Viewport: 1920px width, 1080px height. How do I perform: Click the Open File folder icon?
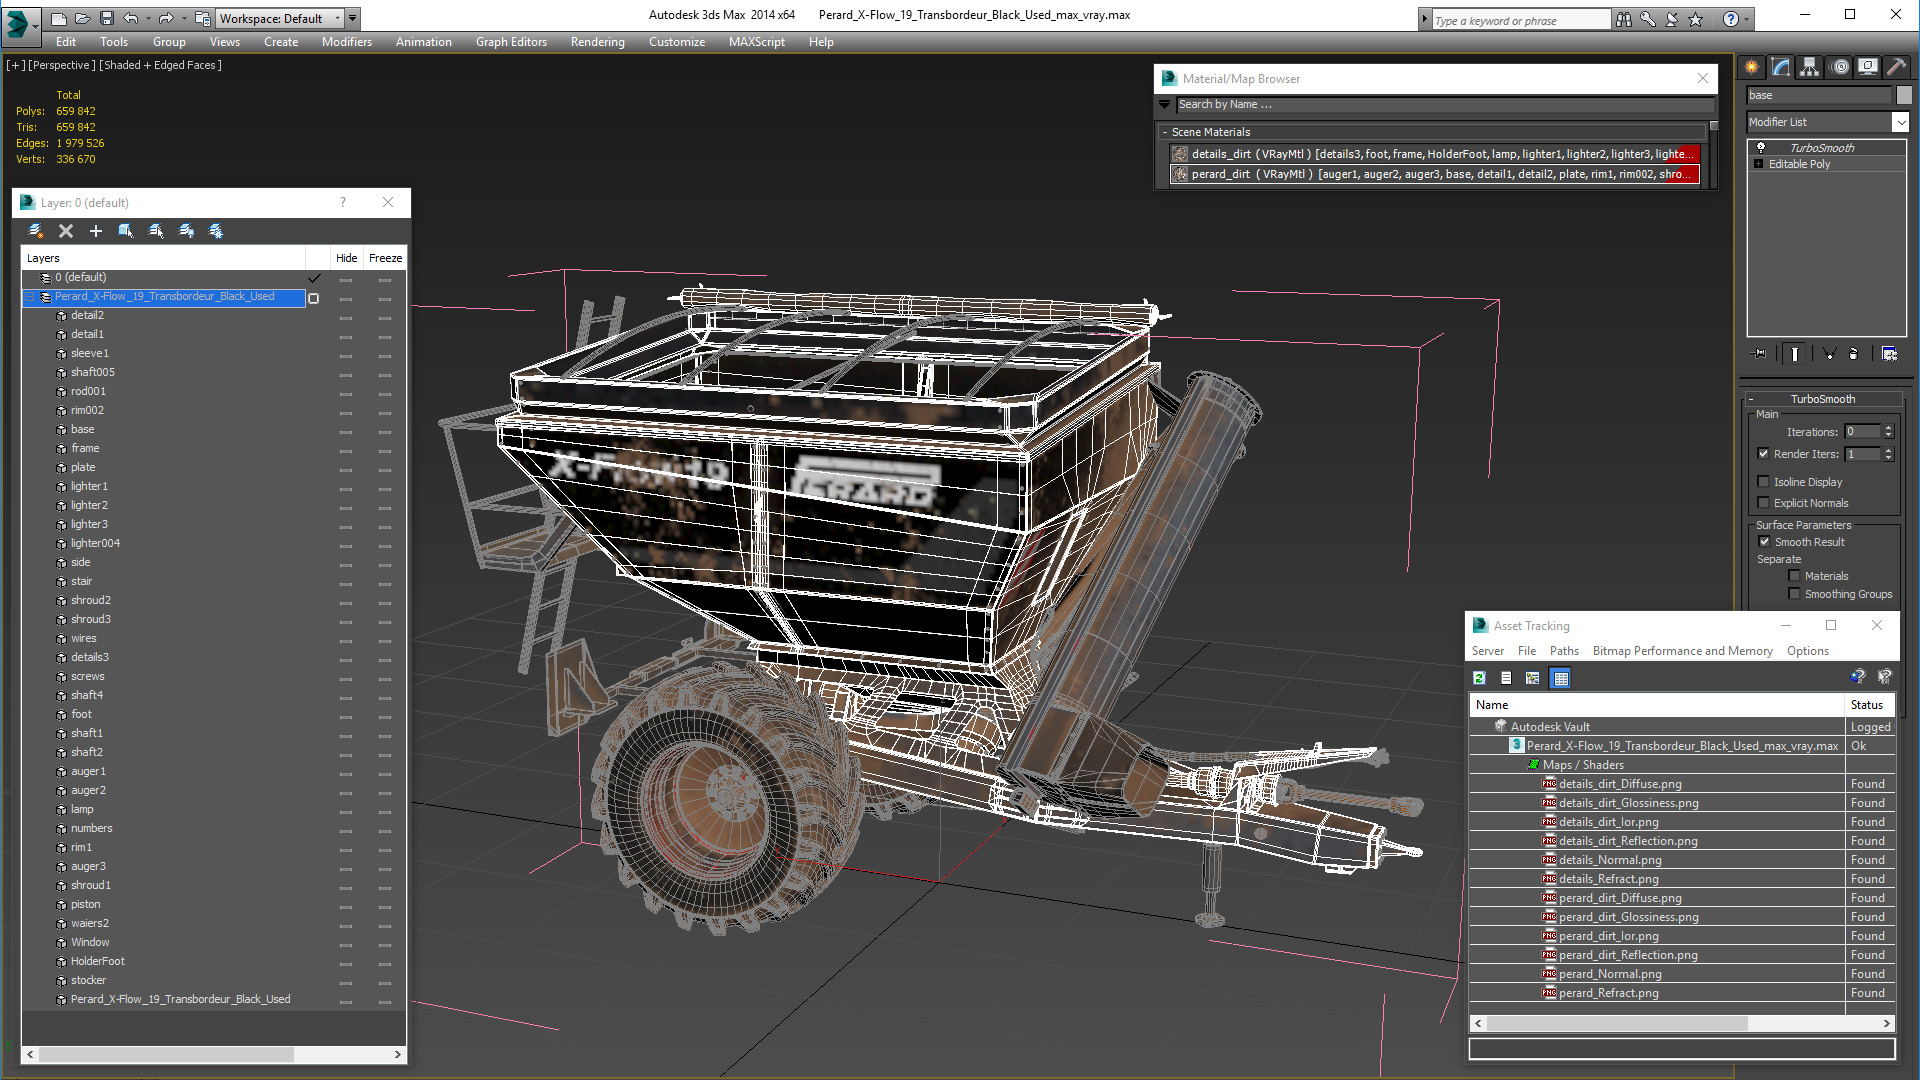(83, 18)
